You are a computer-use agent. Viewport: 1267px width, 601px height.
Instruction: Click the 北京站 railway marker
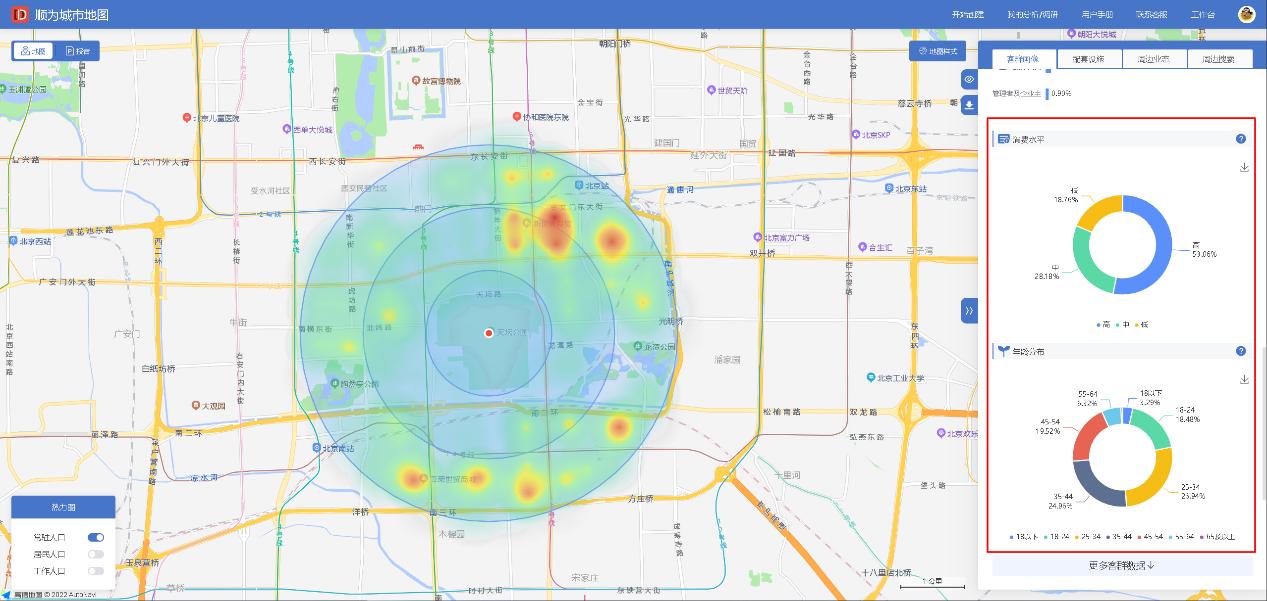click(578, 185)
